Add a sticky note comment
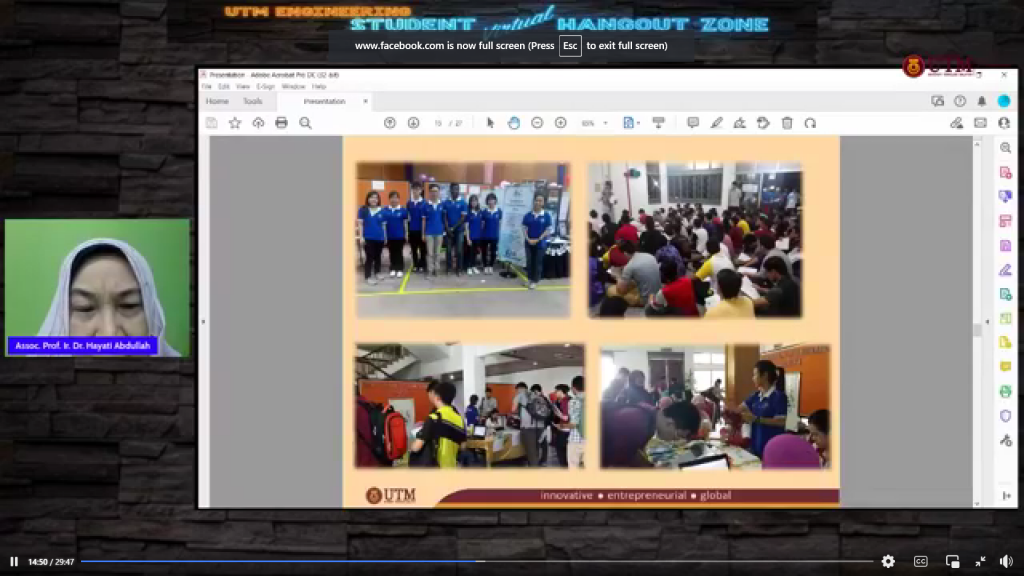 pyautogui.click(x=693, y=123)
